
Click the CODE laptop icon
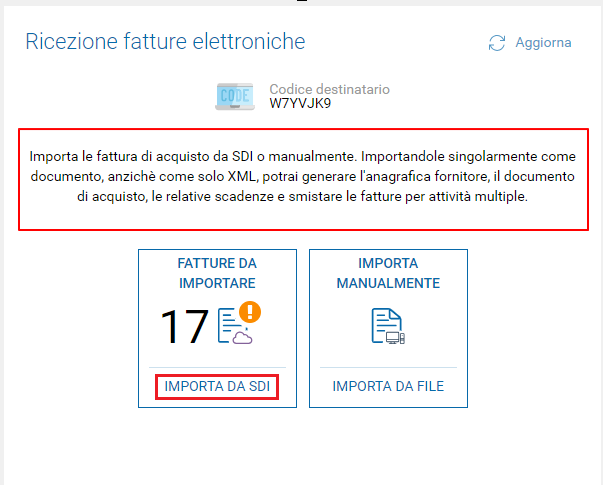(x=235, y=97)
